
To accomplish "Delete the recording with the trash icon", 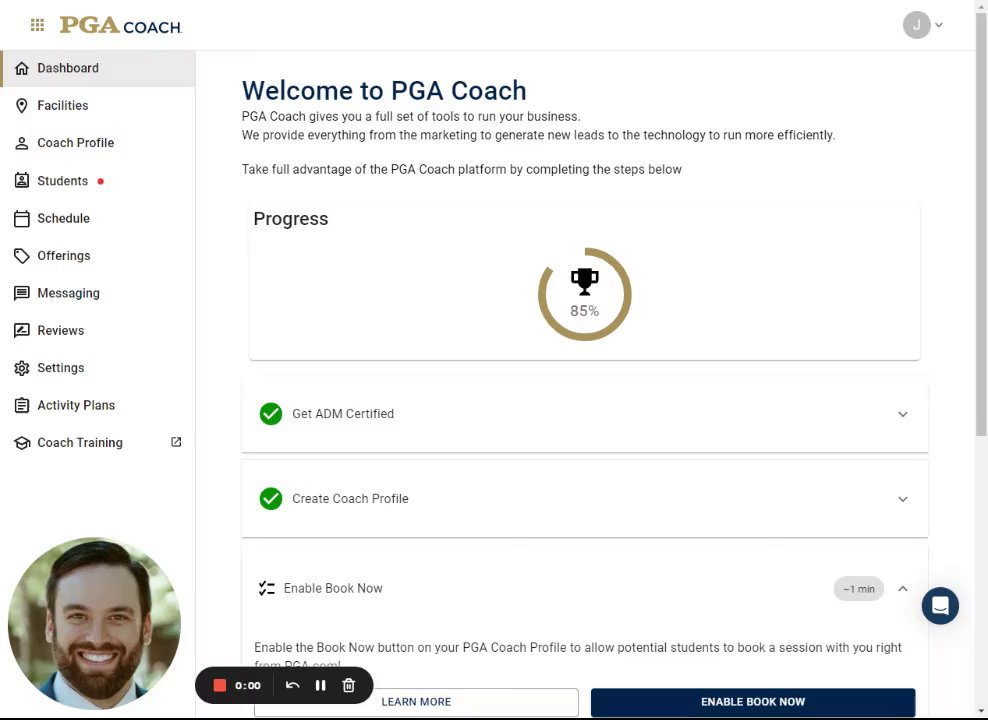I will [x=348, y=685].
